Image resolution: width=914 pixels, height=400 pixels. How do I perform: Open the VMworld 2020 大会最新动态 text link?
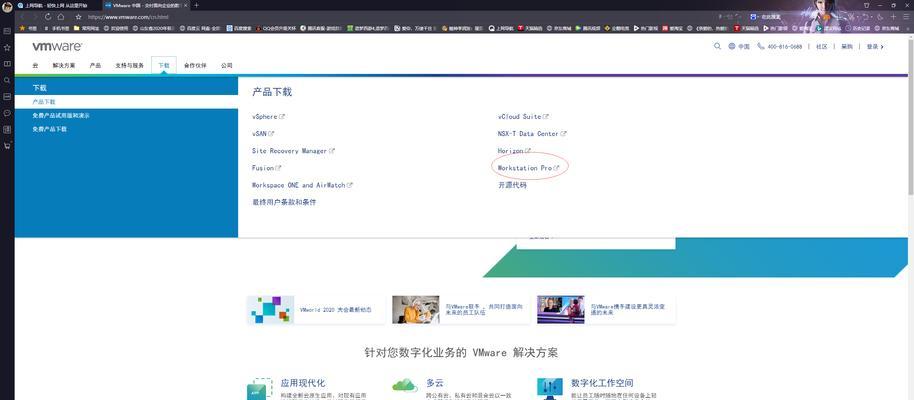tap(335, 310)
